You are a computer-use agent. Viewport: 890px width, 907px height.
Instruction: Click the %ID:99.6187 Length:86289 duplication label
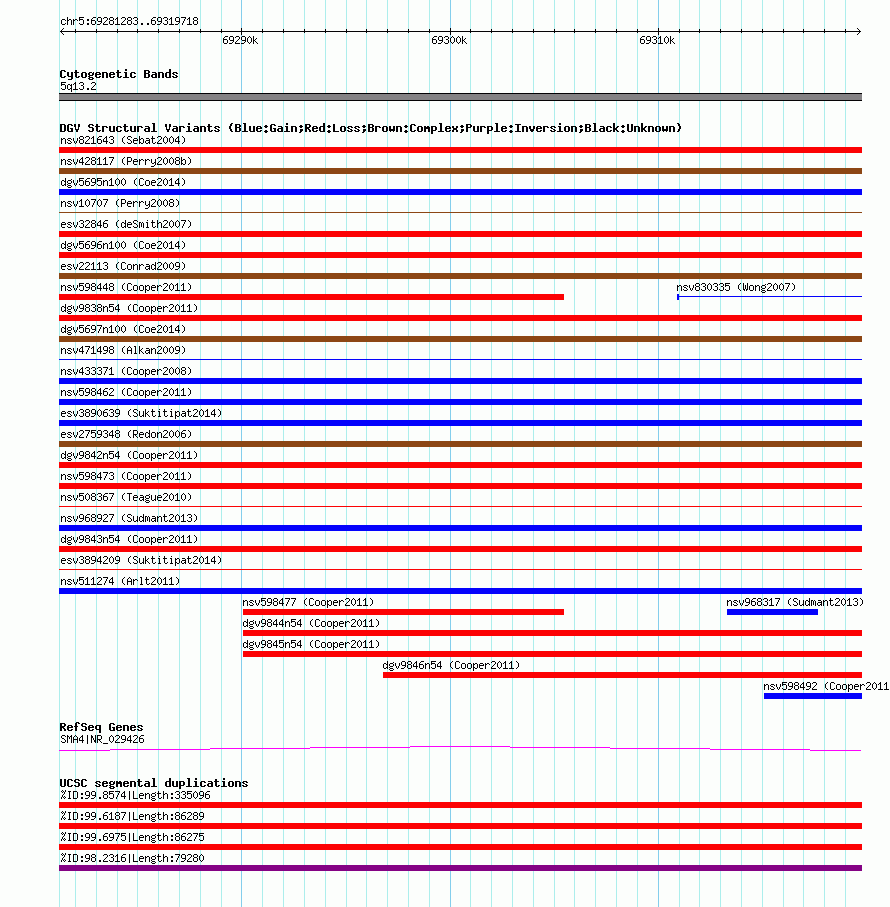pos(132,816)
